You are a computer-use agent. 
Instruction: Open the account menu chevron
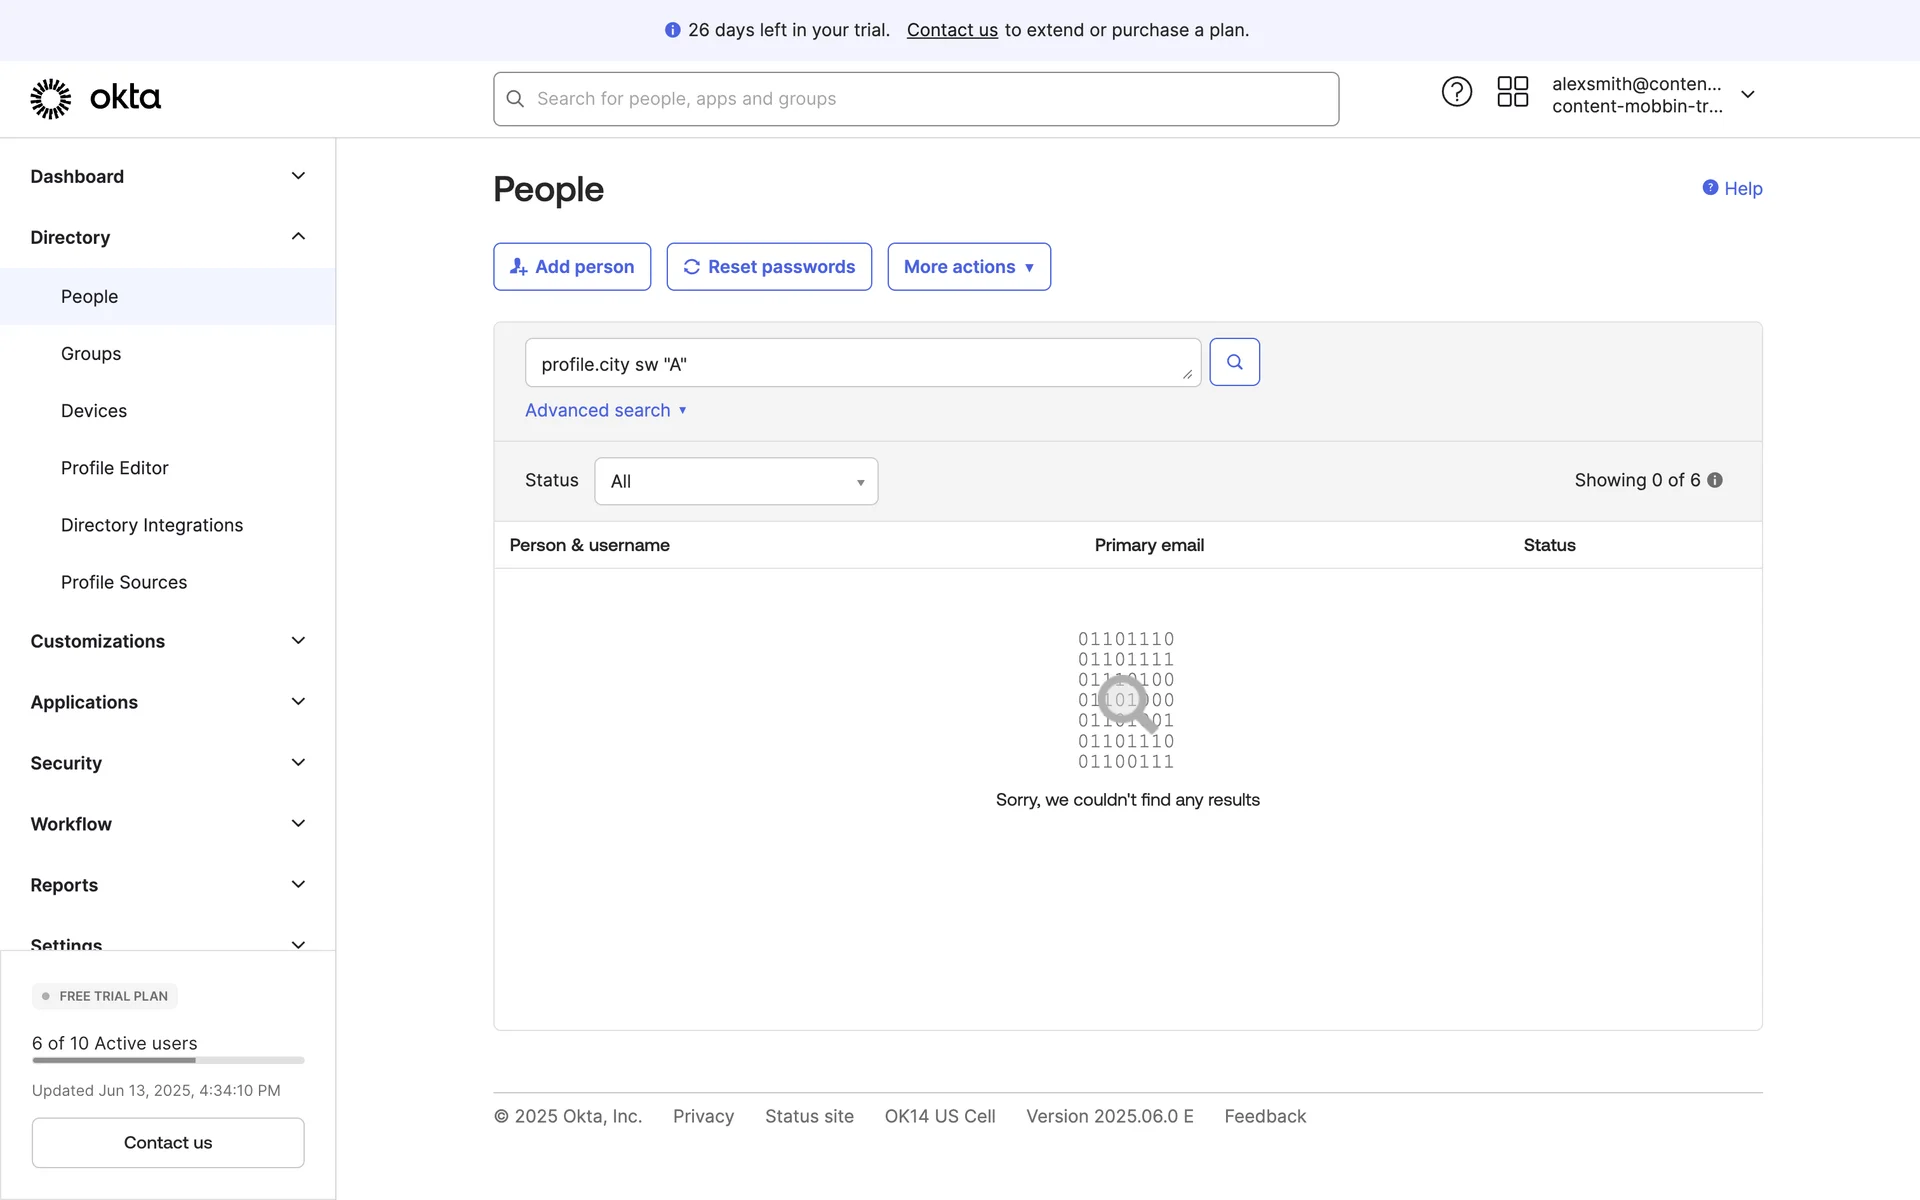click(x=1747, y=95)
